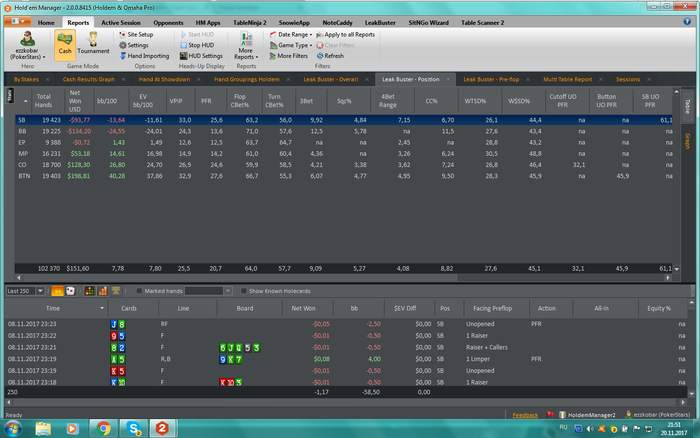Click the trophy icon in hands toolbar

click(116, 291)
